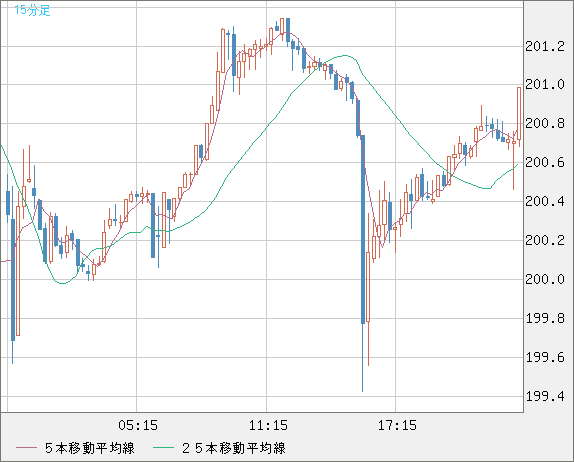Click the 200.2 price axis label
This screenshot has height=462, width=574.
tap(545, 241)
